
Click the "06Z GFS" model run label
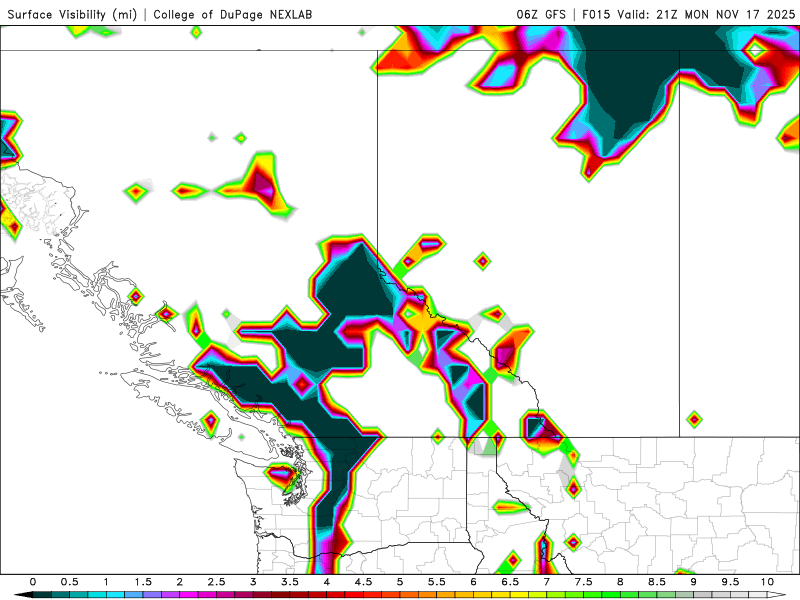(x=541, y=14)
